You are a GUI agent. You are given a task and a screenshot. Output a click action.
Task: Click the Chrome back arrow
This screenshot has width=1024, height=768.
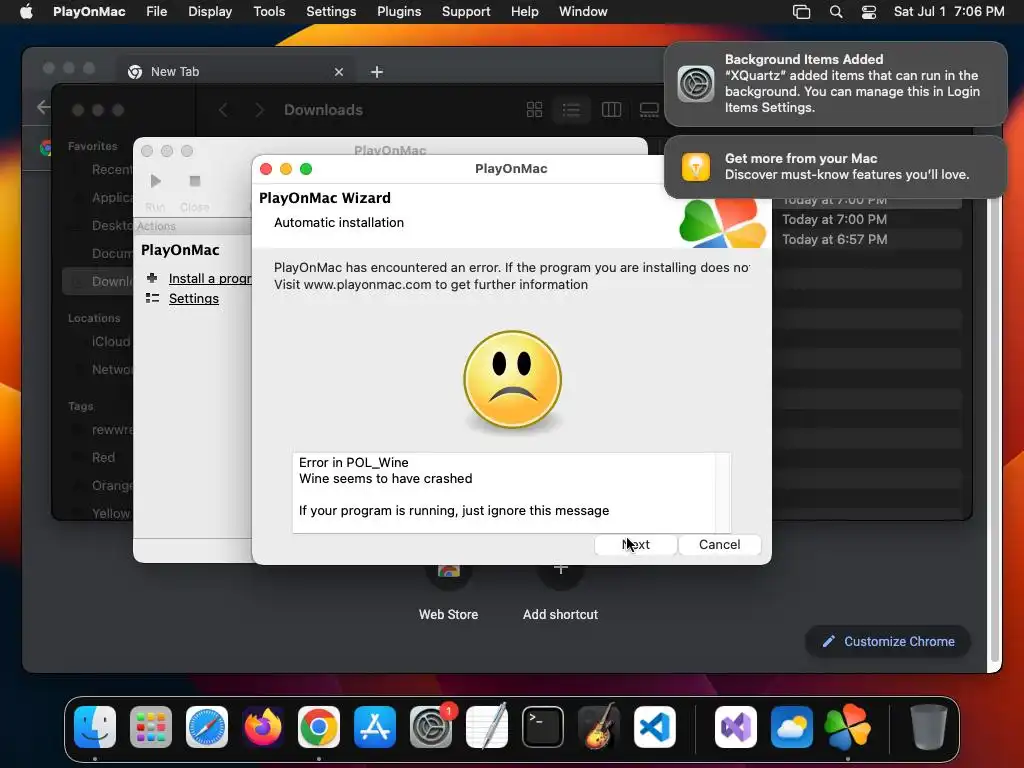tap(43, 107)
